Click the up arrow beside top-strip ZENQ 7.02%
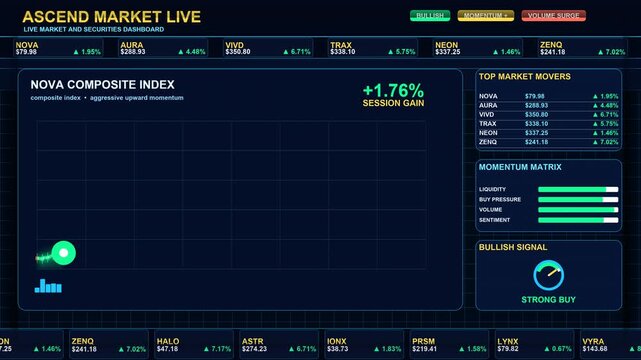Viewport: 641px width, 360px height. pos(601,52)
